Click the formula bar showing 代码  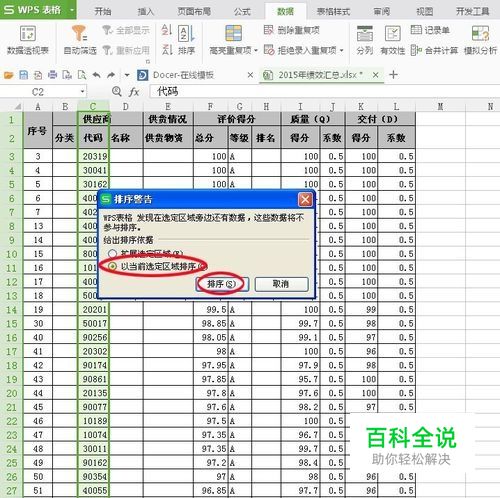(325, 92)
